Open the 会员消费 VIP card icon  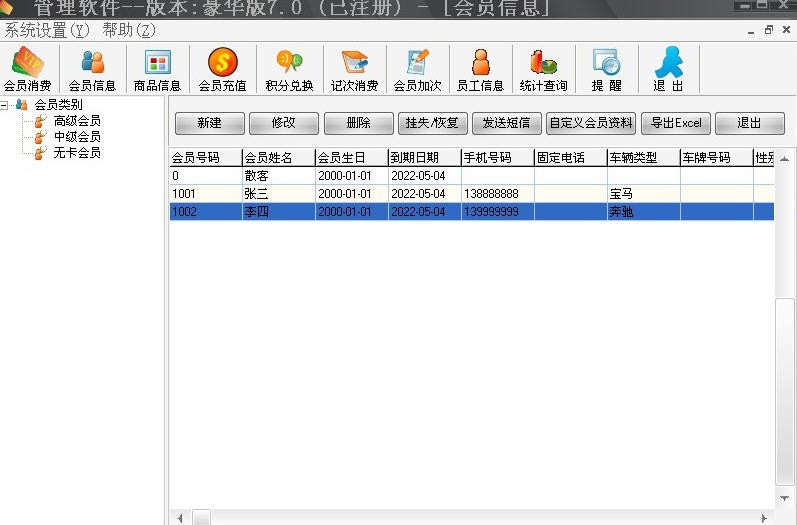(x=28, y=62)
